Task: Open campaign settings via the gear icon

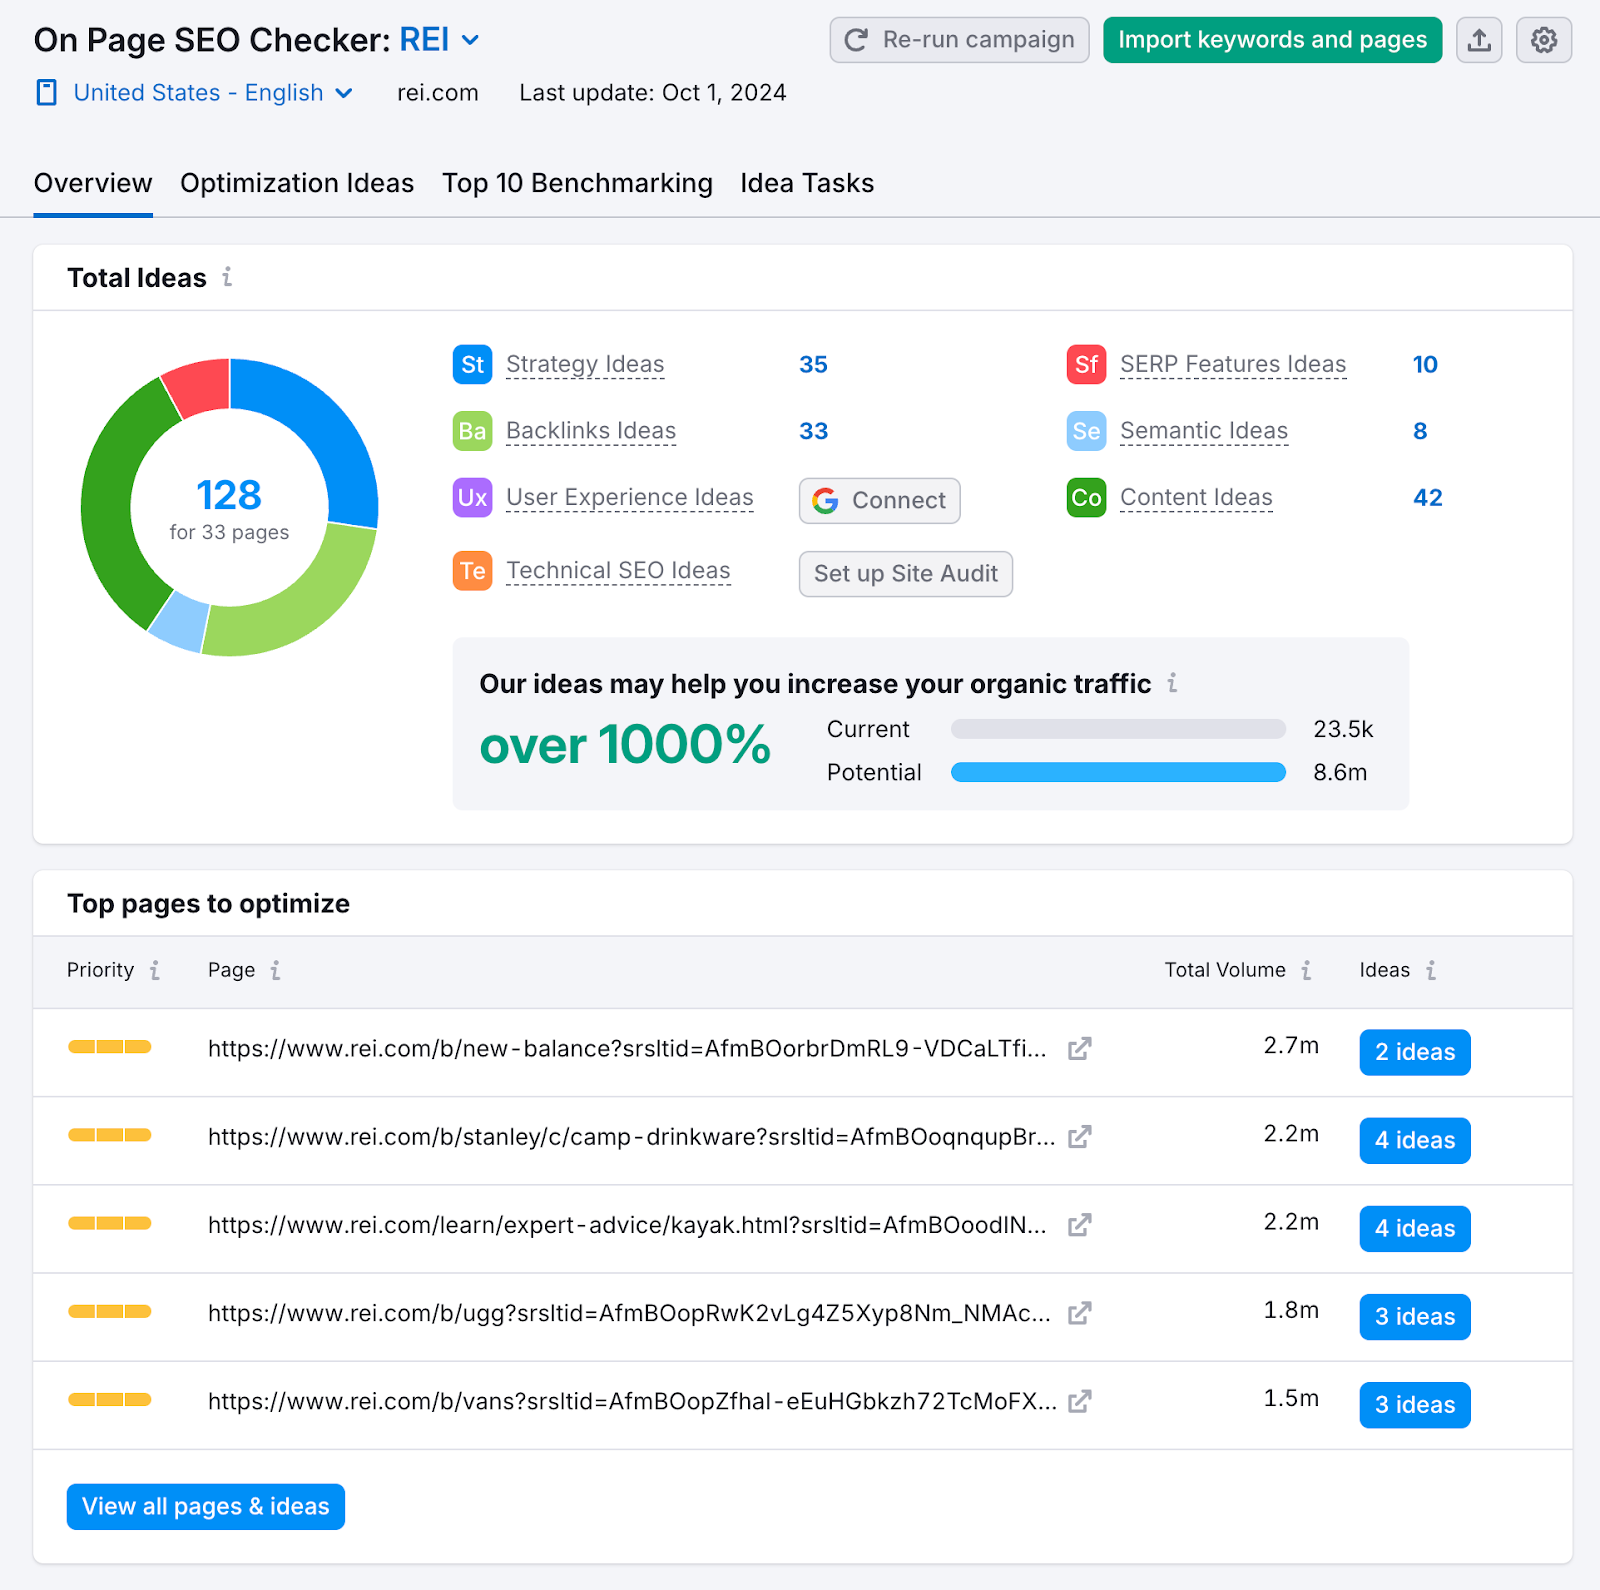Action: tap(1543, 40)
